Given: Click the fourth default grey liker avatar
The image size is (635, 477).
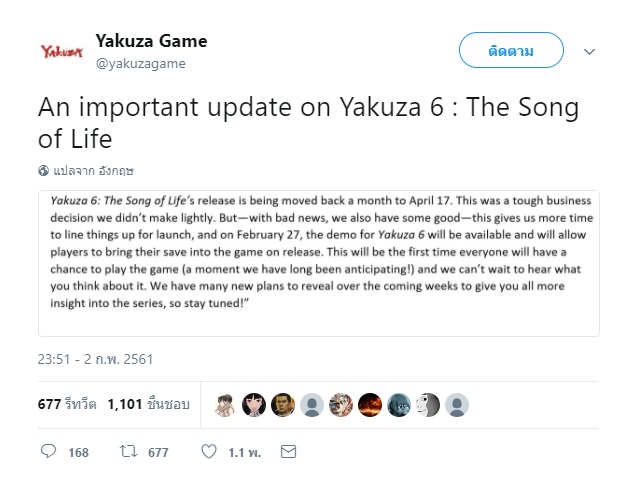Looking at the screenshot, I should pyautogui.click(x=312, y=404).
